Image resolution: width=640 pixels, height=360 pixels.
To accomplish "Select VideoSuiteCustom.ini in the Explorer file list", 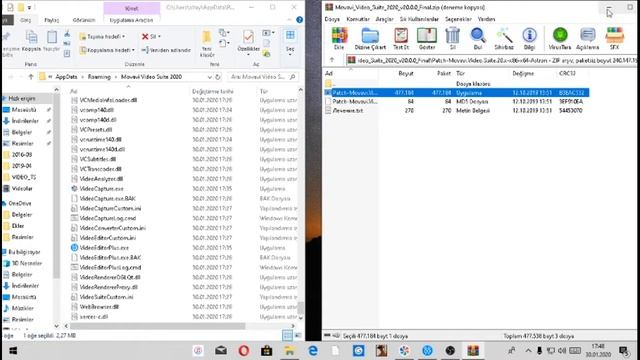I will [x=106, y=297].
